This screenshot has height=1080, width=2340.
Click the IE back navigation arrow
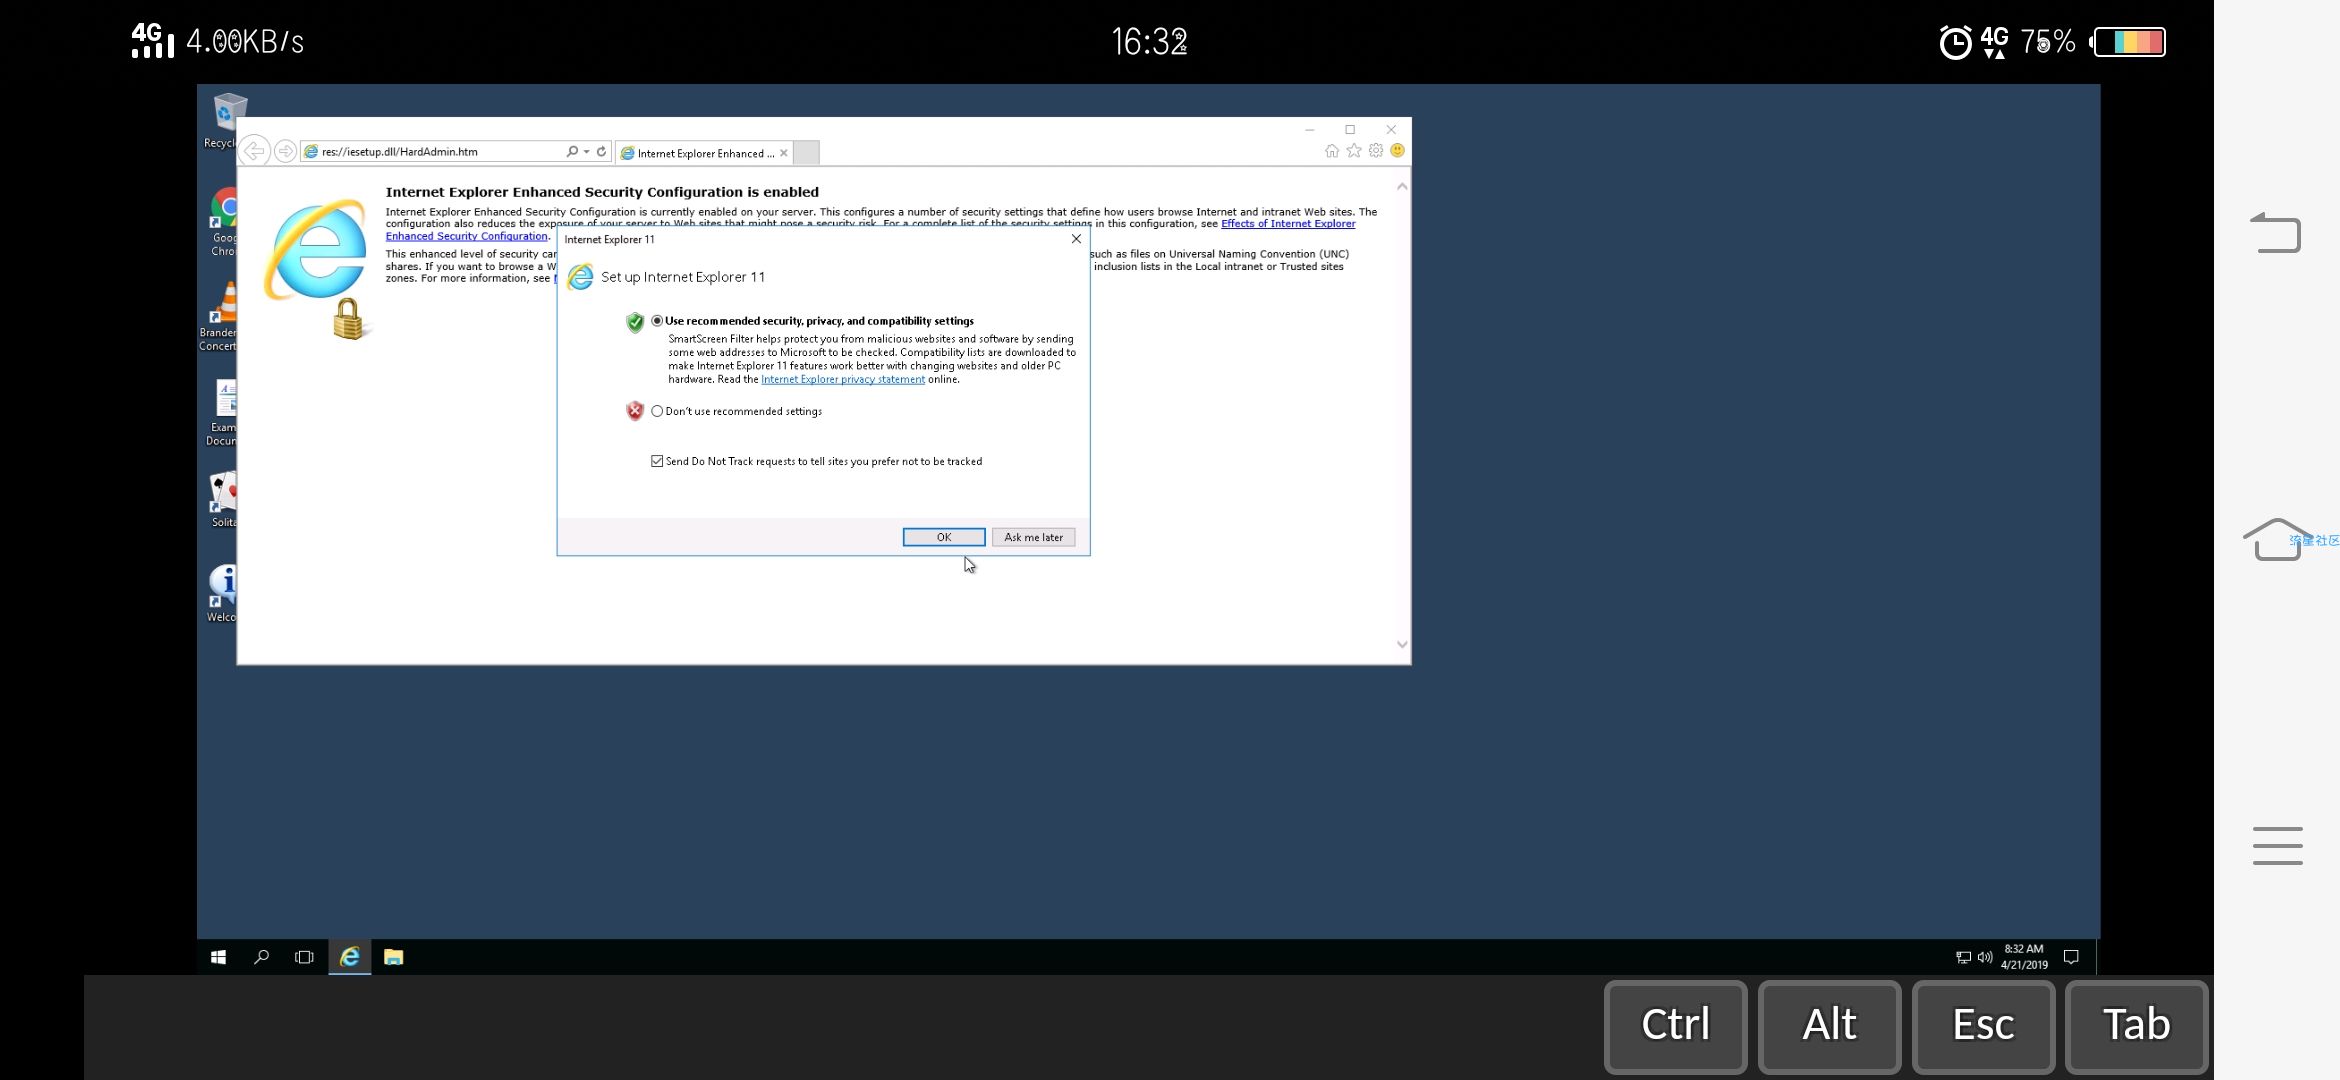point(254,151)
